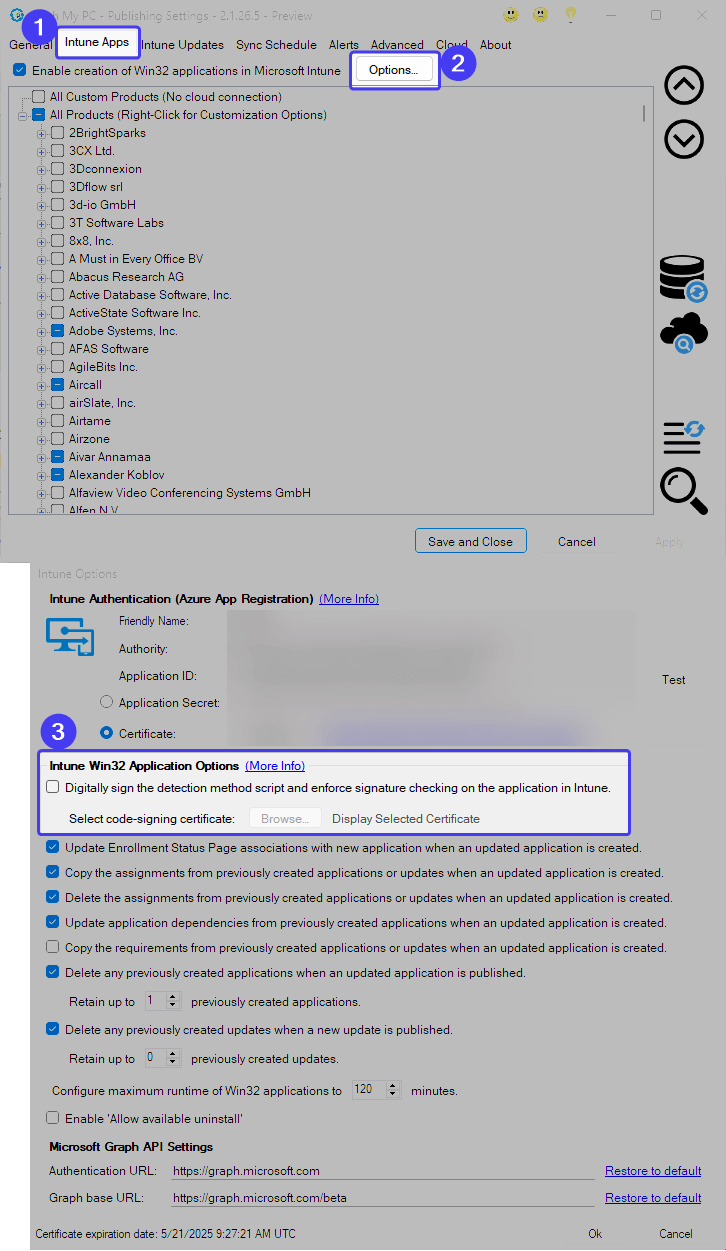Click the cloud search icon
726x1251 pixels.
[684, 333]
